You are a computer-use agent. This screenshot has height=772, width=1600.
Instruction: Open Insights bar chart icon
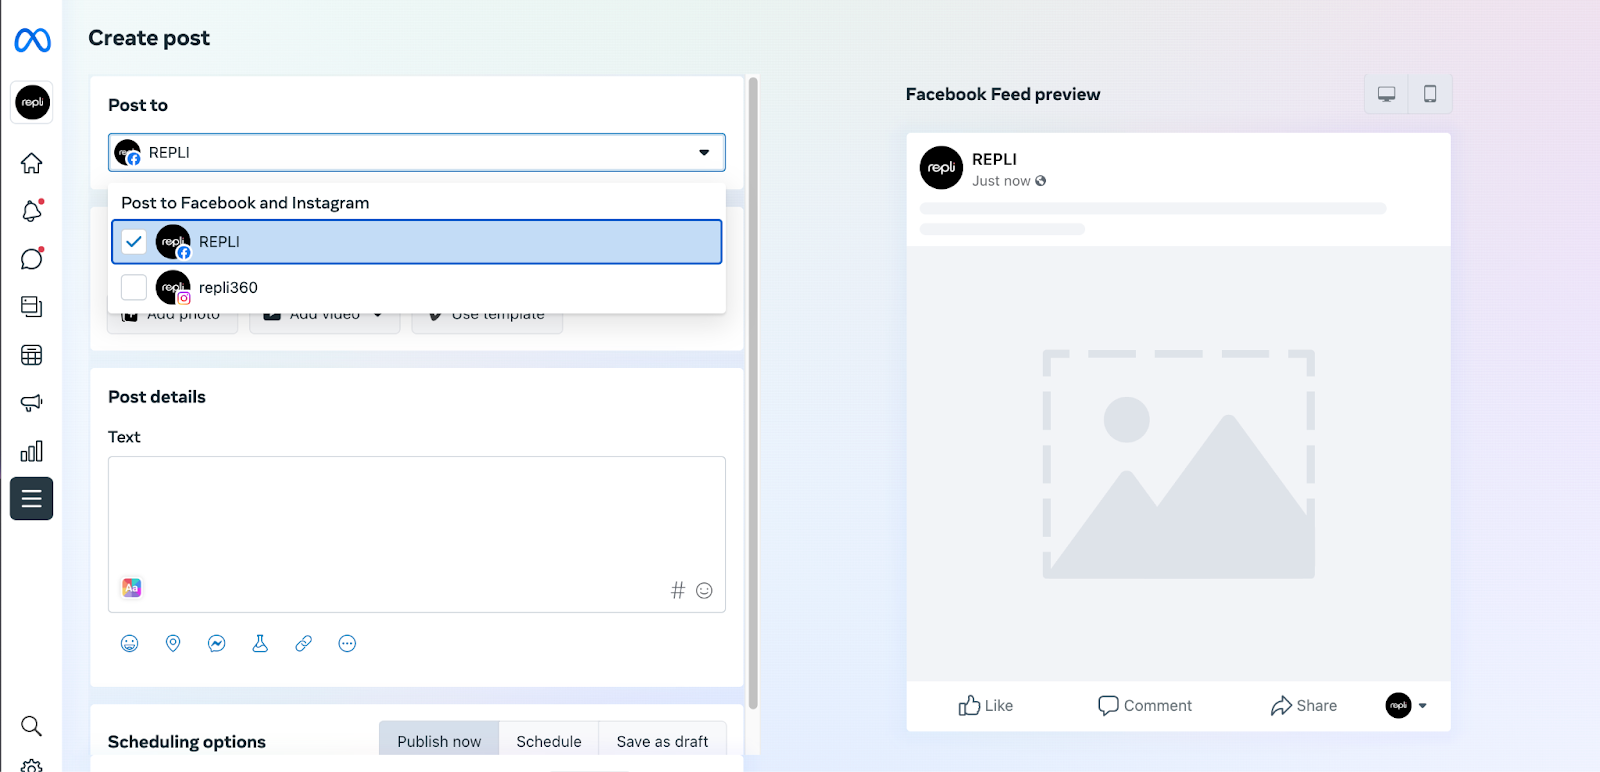tap(31, 451)
